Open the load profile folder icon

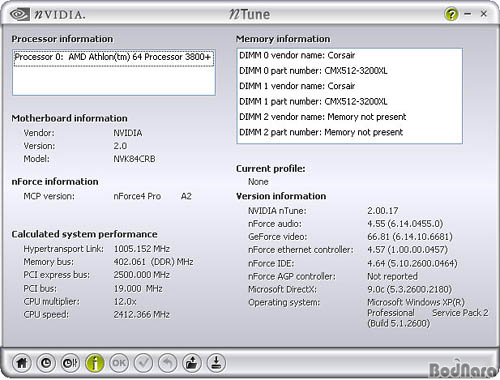coord(192,363)
